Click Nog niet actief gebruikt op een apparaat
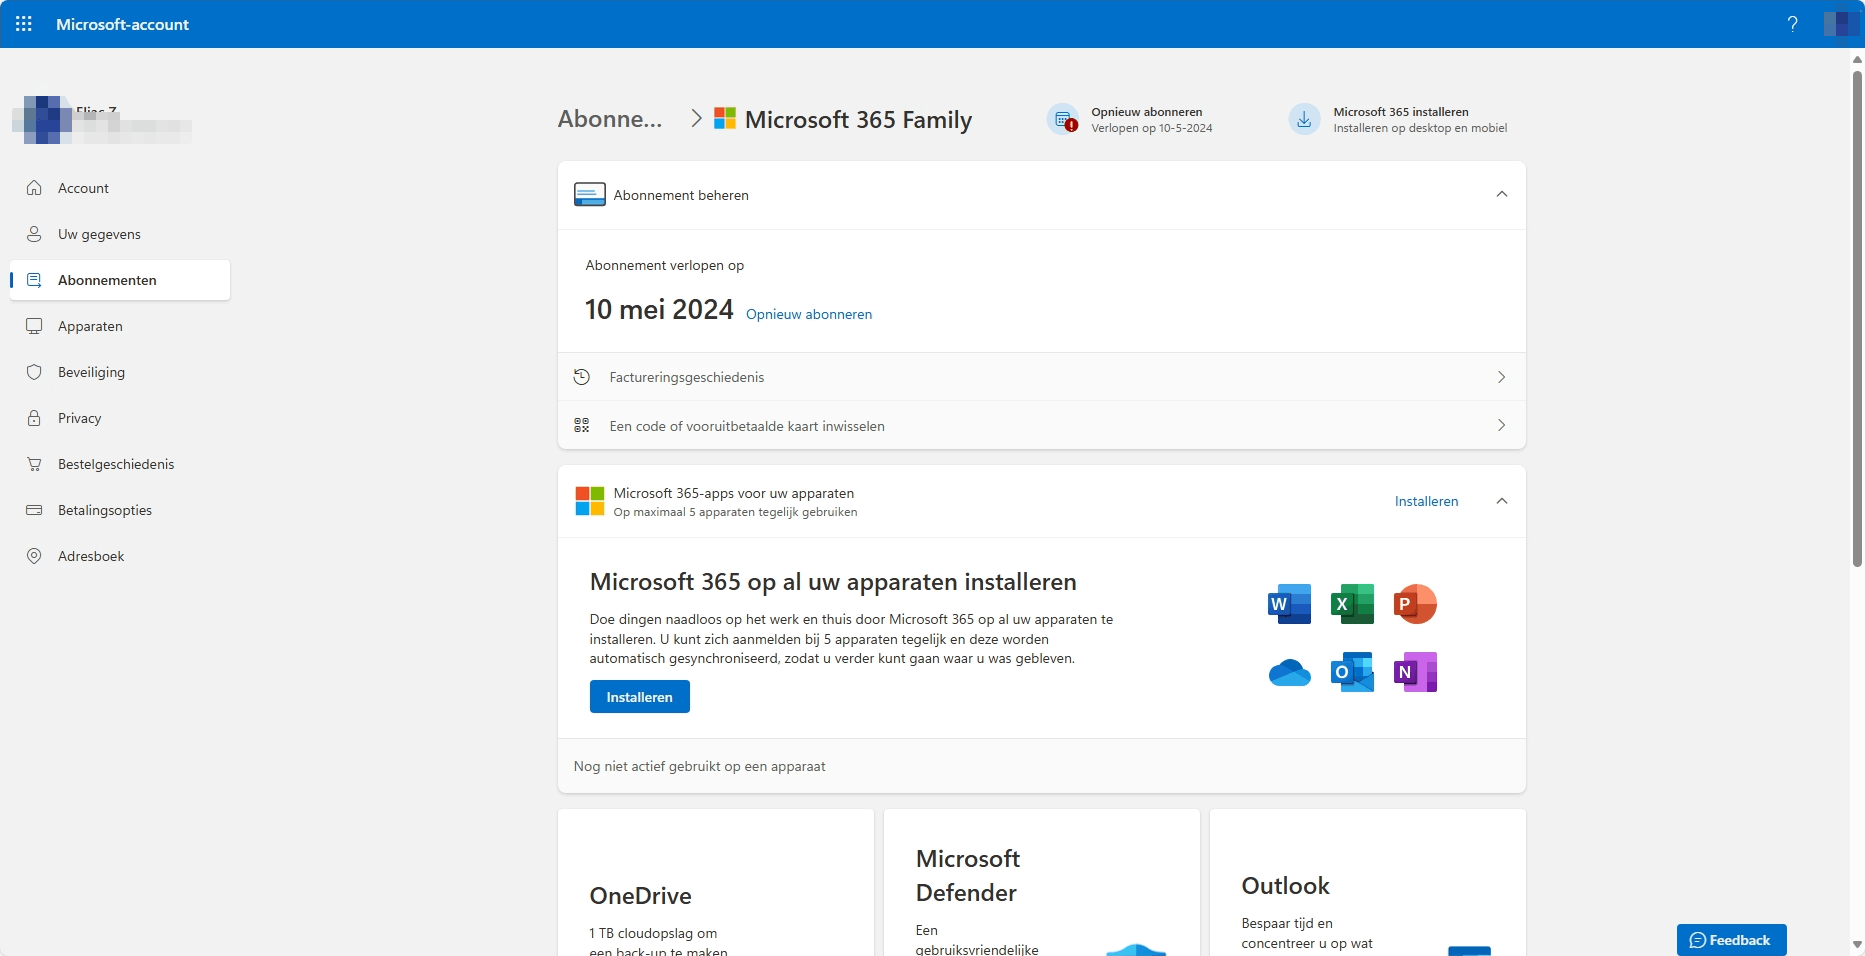The width and height of the screenshot is (1865, 956). click(x=700, y=766)
